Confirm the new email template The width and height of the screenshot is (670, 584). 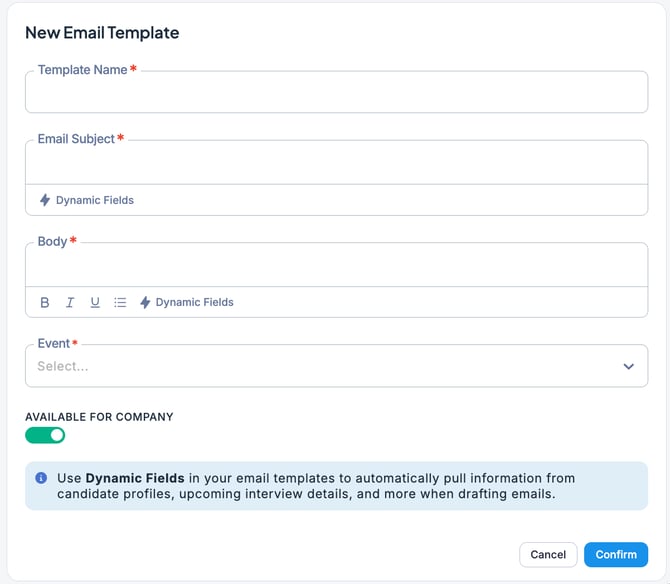pos(616,554)
